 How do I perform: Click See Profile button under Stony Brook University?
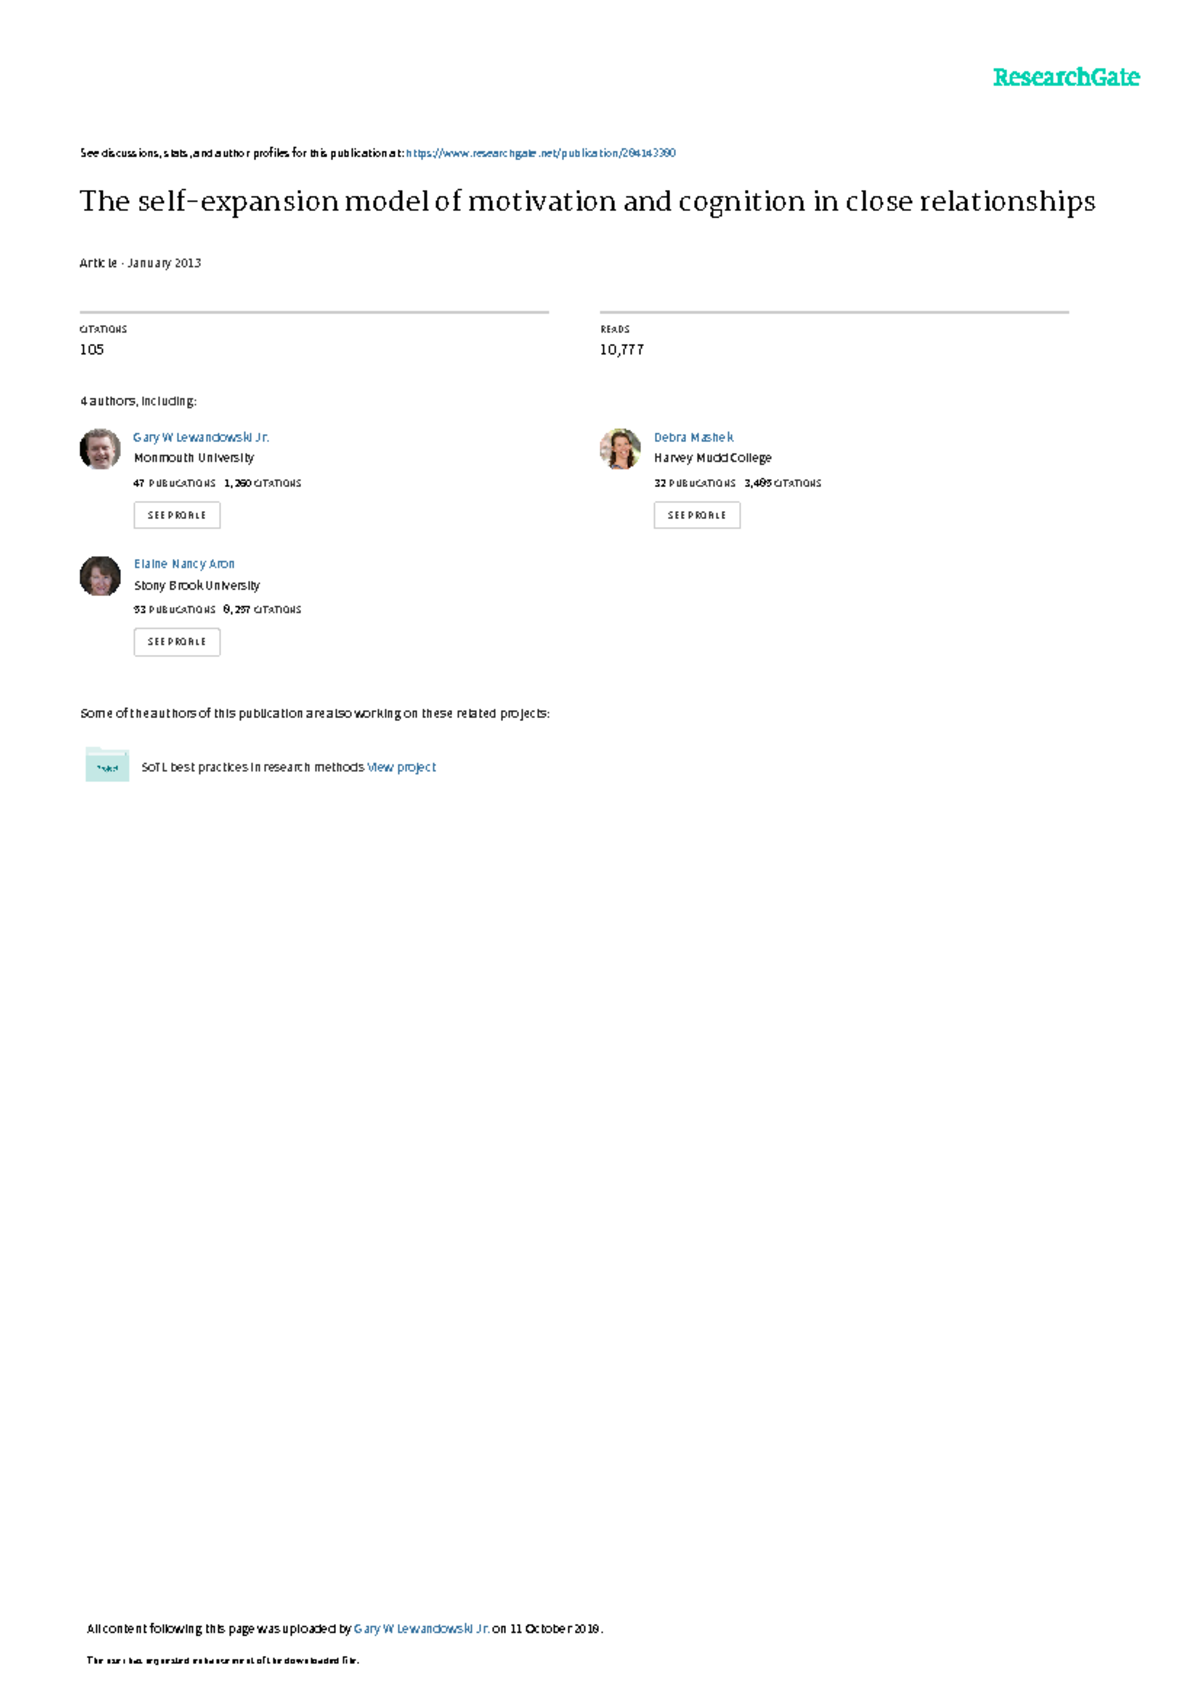(177, 642)
